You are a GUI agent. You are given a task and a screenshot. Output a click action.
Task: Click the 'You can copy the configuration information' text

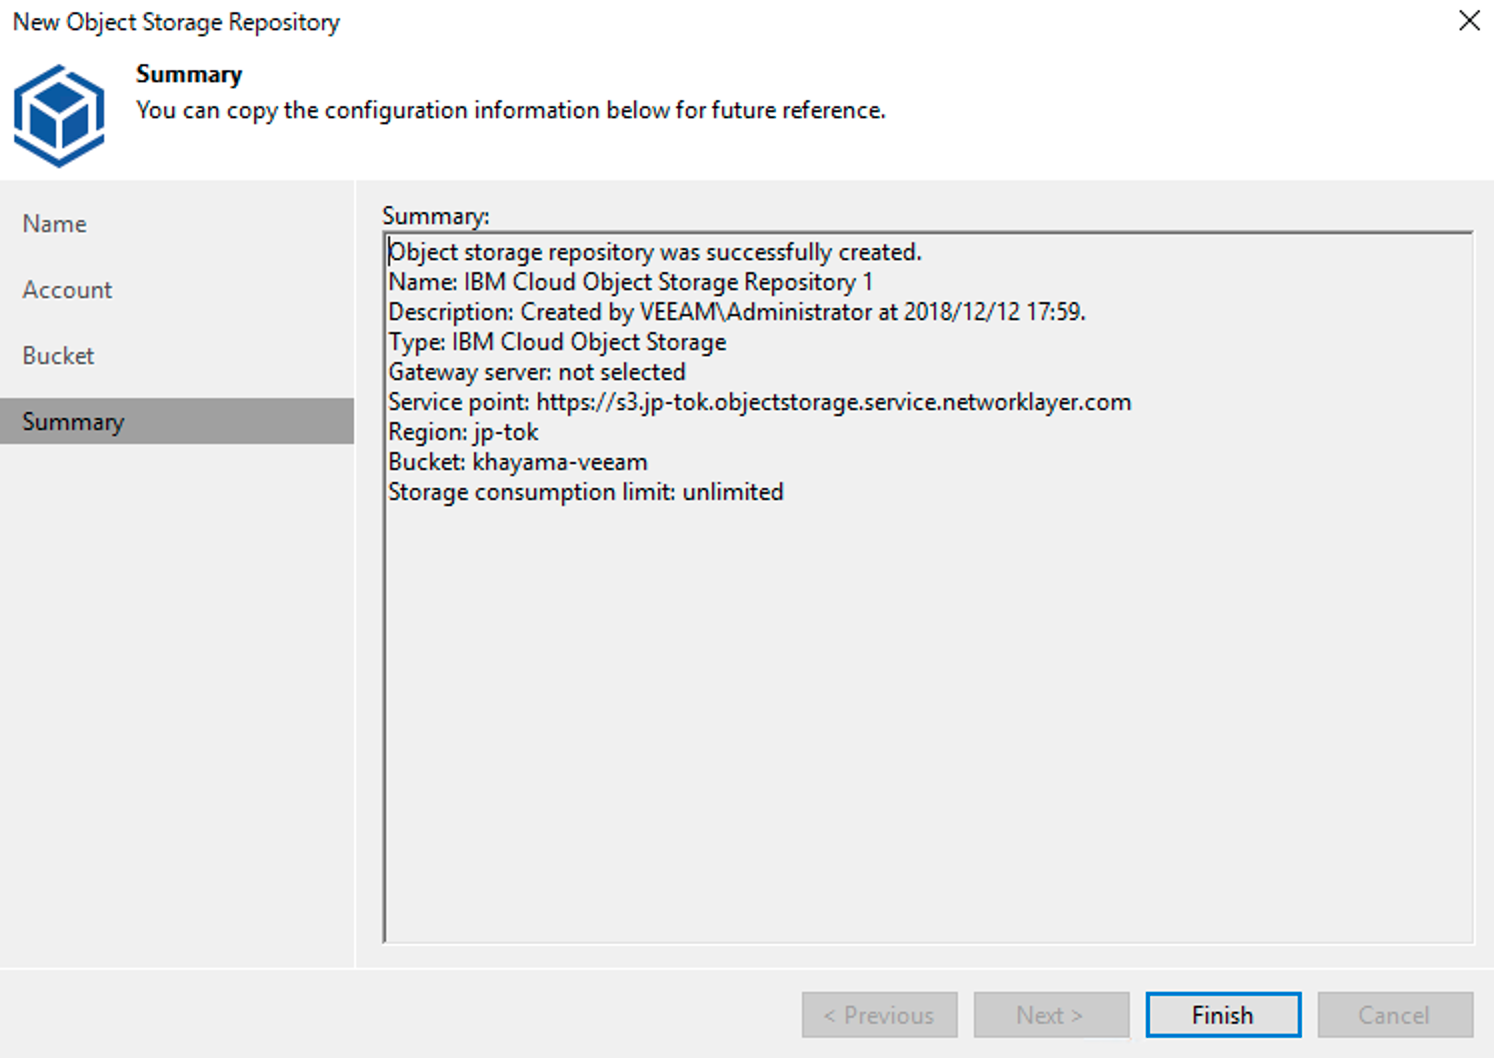[511, 110]
